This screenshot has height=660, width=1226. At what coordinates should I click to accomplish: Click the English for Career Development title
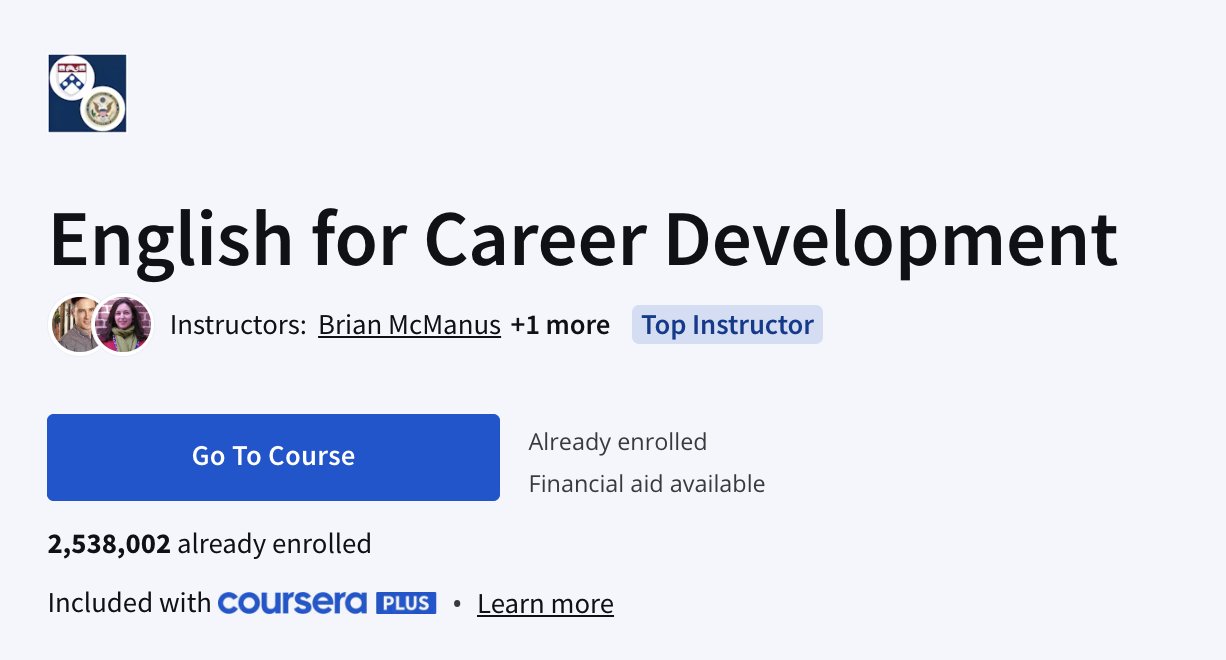coord(582,240)
